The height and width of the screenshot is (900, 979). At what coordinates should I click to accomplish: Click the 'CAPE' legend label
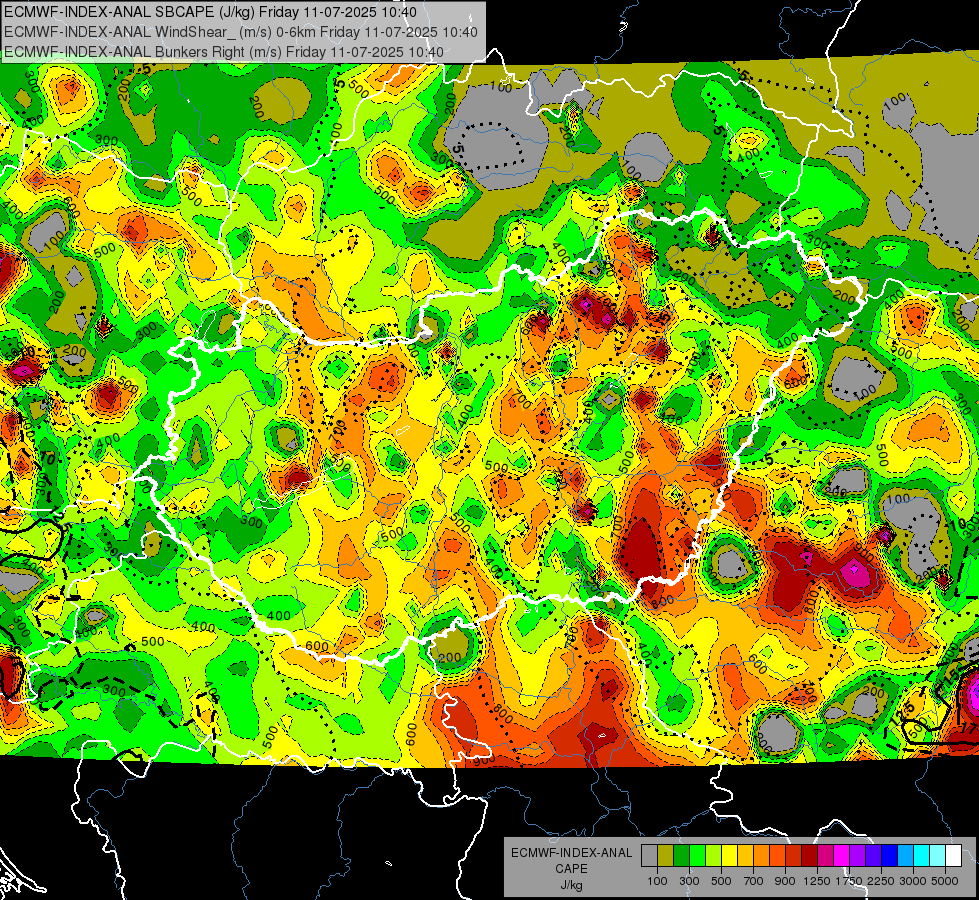tap(571, 869)
